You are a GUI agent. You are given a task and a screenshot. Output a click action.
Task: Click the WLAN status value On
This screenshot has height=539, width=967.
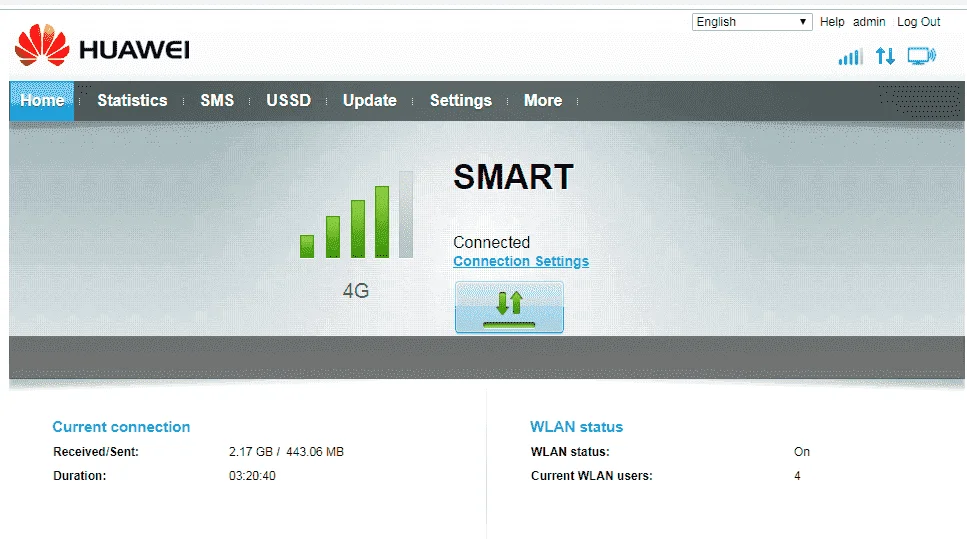pyautogui.click(x=802, y=452)
